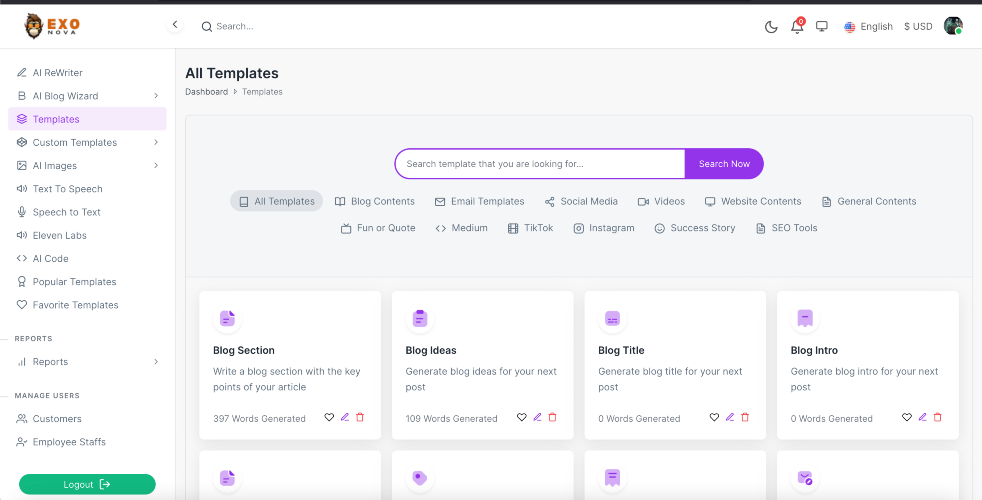
Task: Edit the Blog Title template pencil
Action: click(730, 417)
